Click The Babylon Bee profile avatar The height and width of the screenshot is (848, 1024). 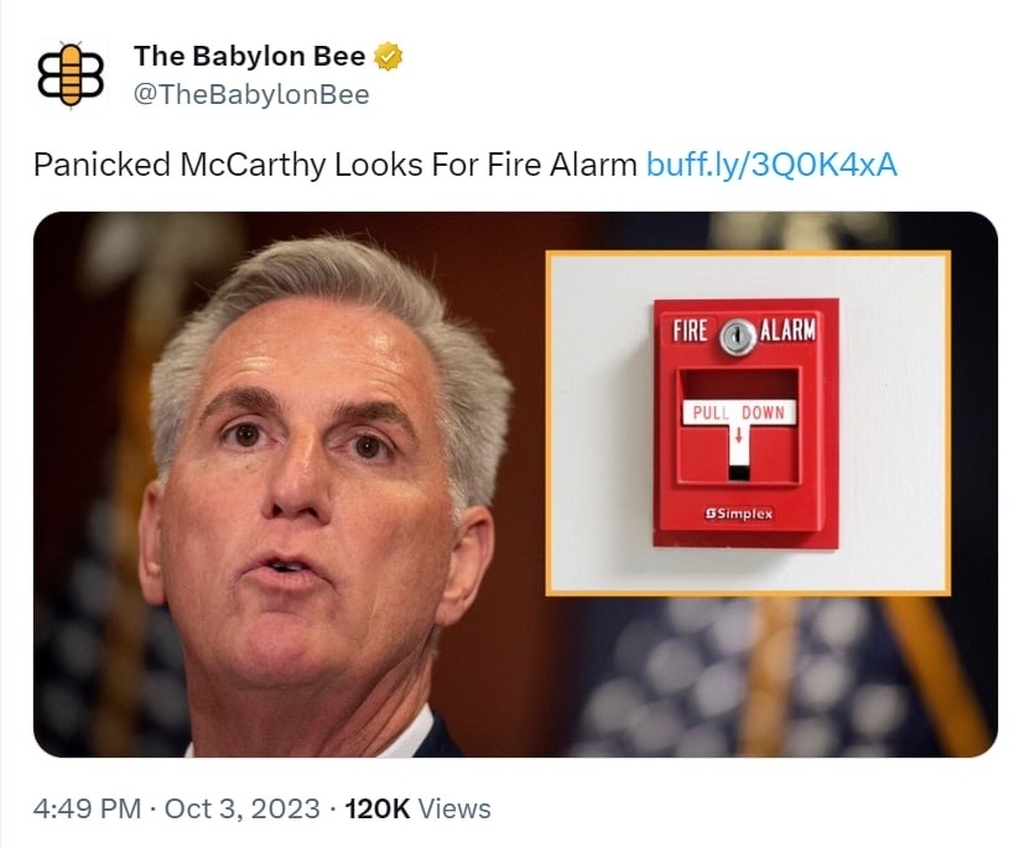tap(71, 74)
